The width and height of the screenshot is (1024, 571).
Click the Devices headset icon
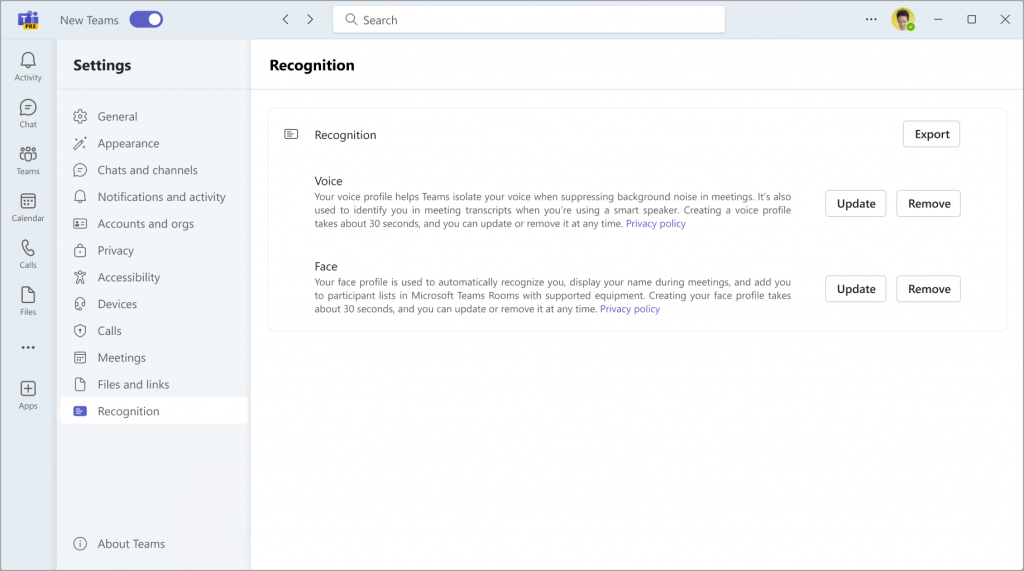(80, 304)
